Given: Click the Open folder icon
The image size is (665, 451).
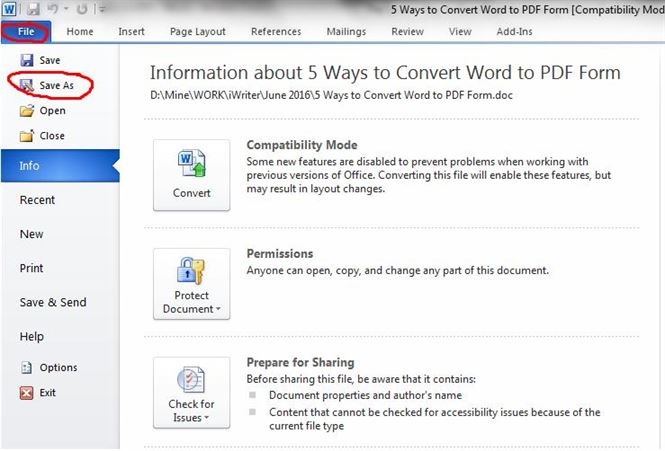Looking at the screenshot, I should 27,111.
